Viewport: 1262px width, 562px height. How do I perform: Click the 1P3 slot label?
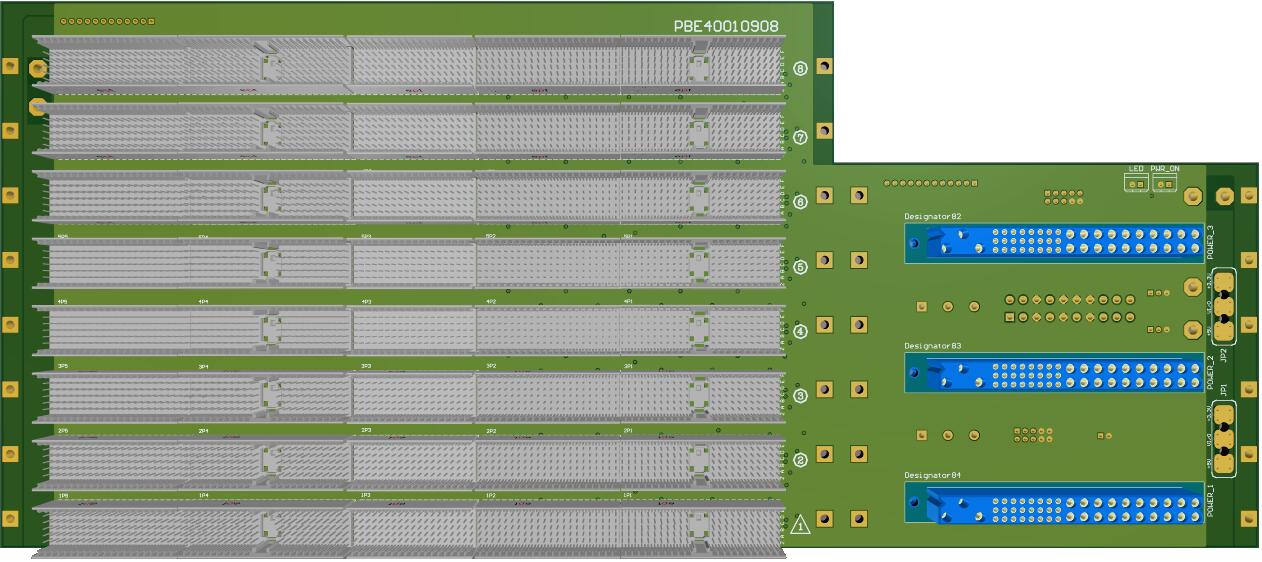coord(366,496)
